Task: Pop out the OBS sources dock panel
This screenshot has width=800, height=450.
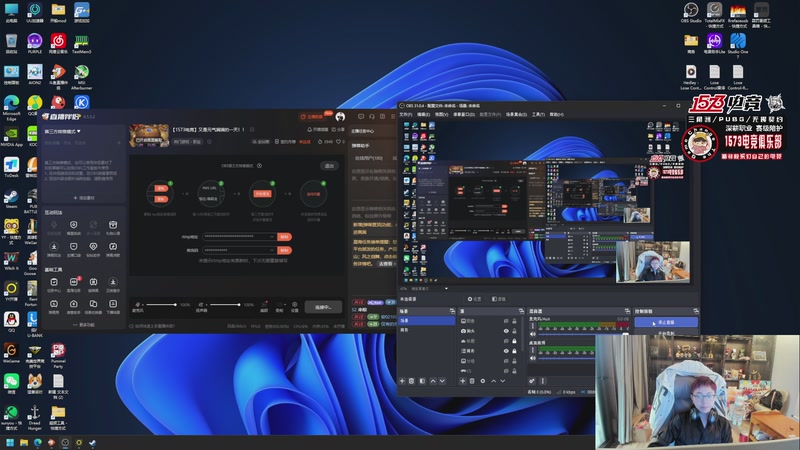Action: coord(521,311)
